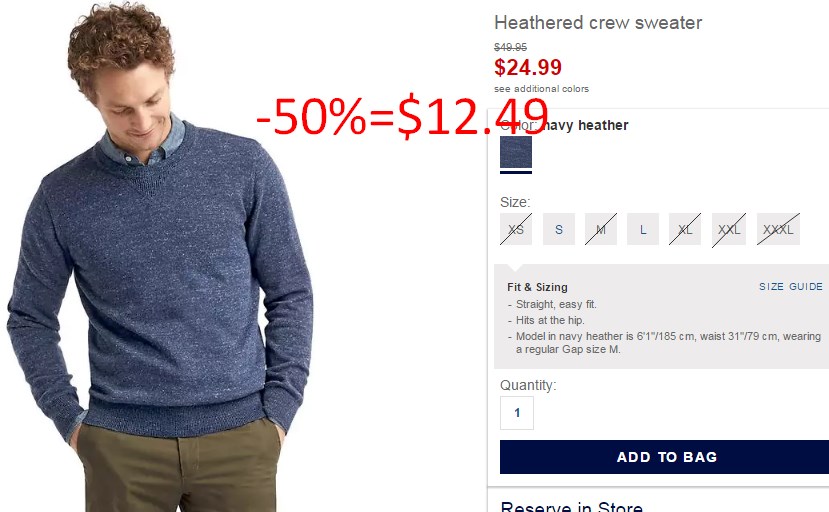Select size XL option
The height and width of the screenshot is (512, 829).
685,229
